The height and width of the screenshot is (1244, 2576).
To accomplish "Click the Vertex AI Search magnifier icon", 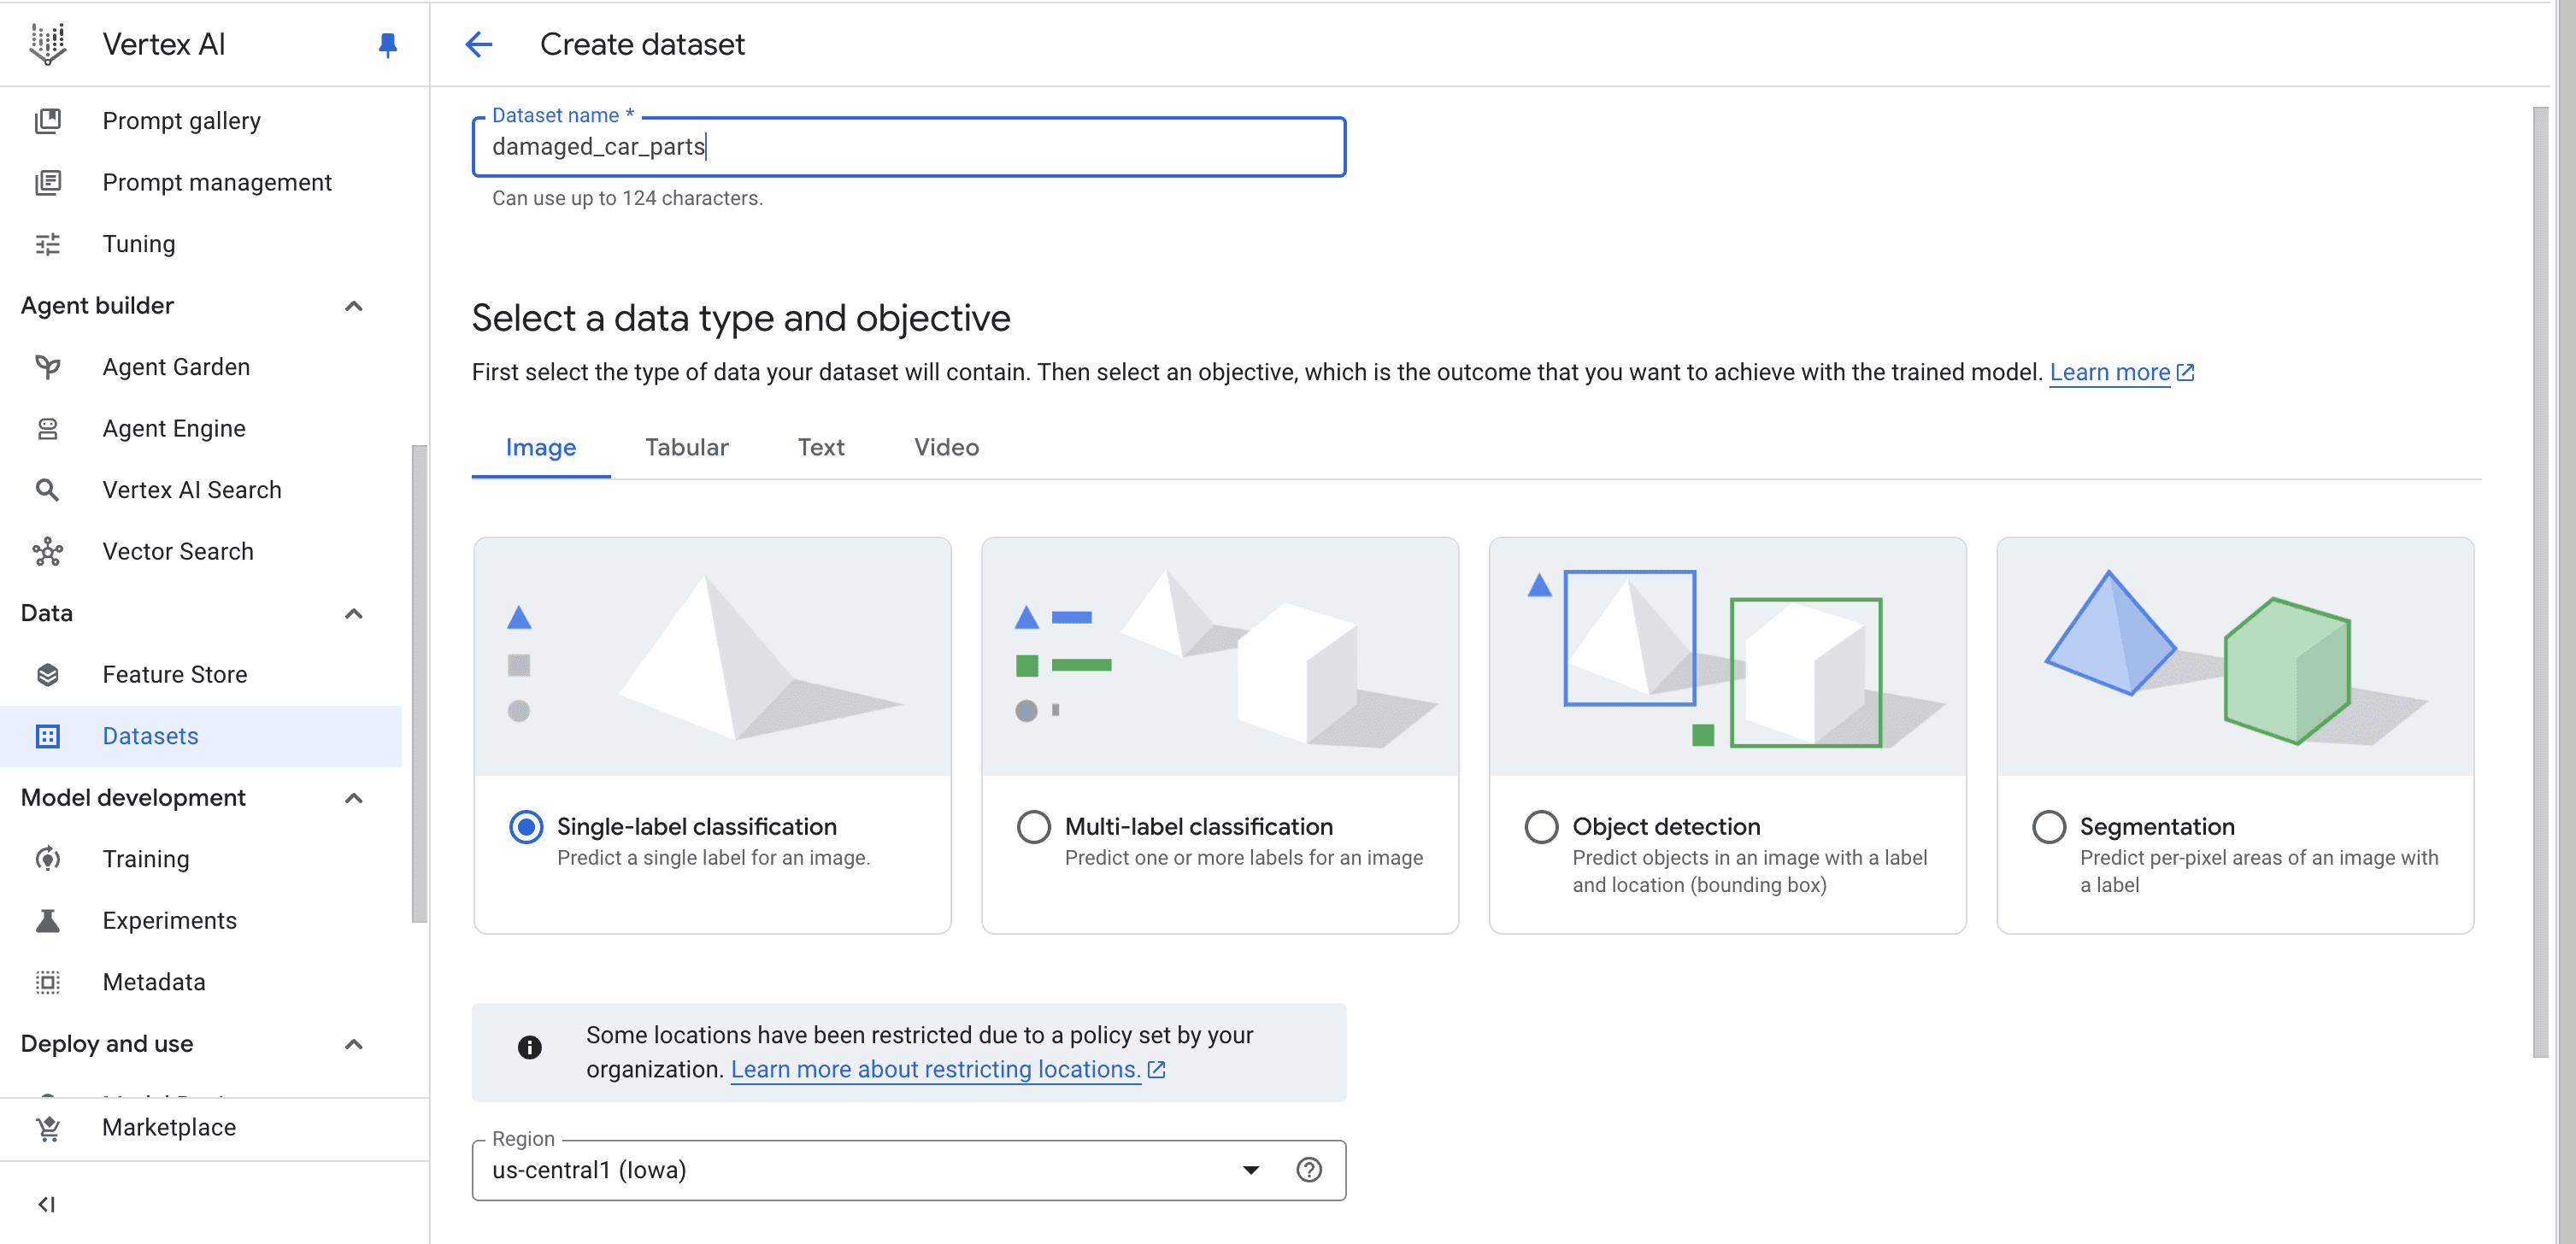I will (48, 490).
